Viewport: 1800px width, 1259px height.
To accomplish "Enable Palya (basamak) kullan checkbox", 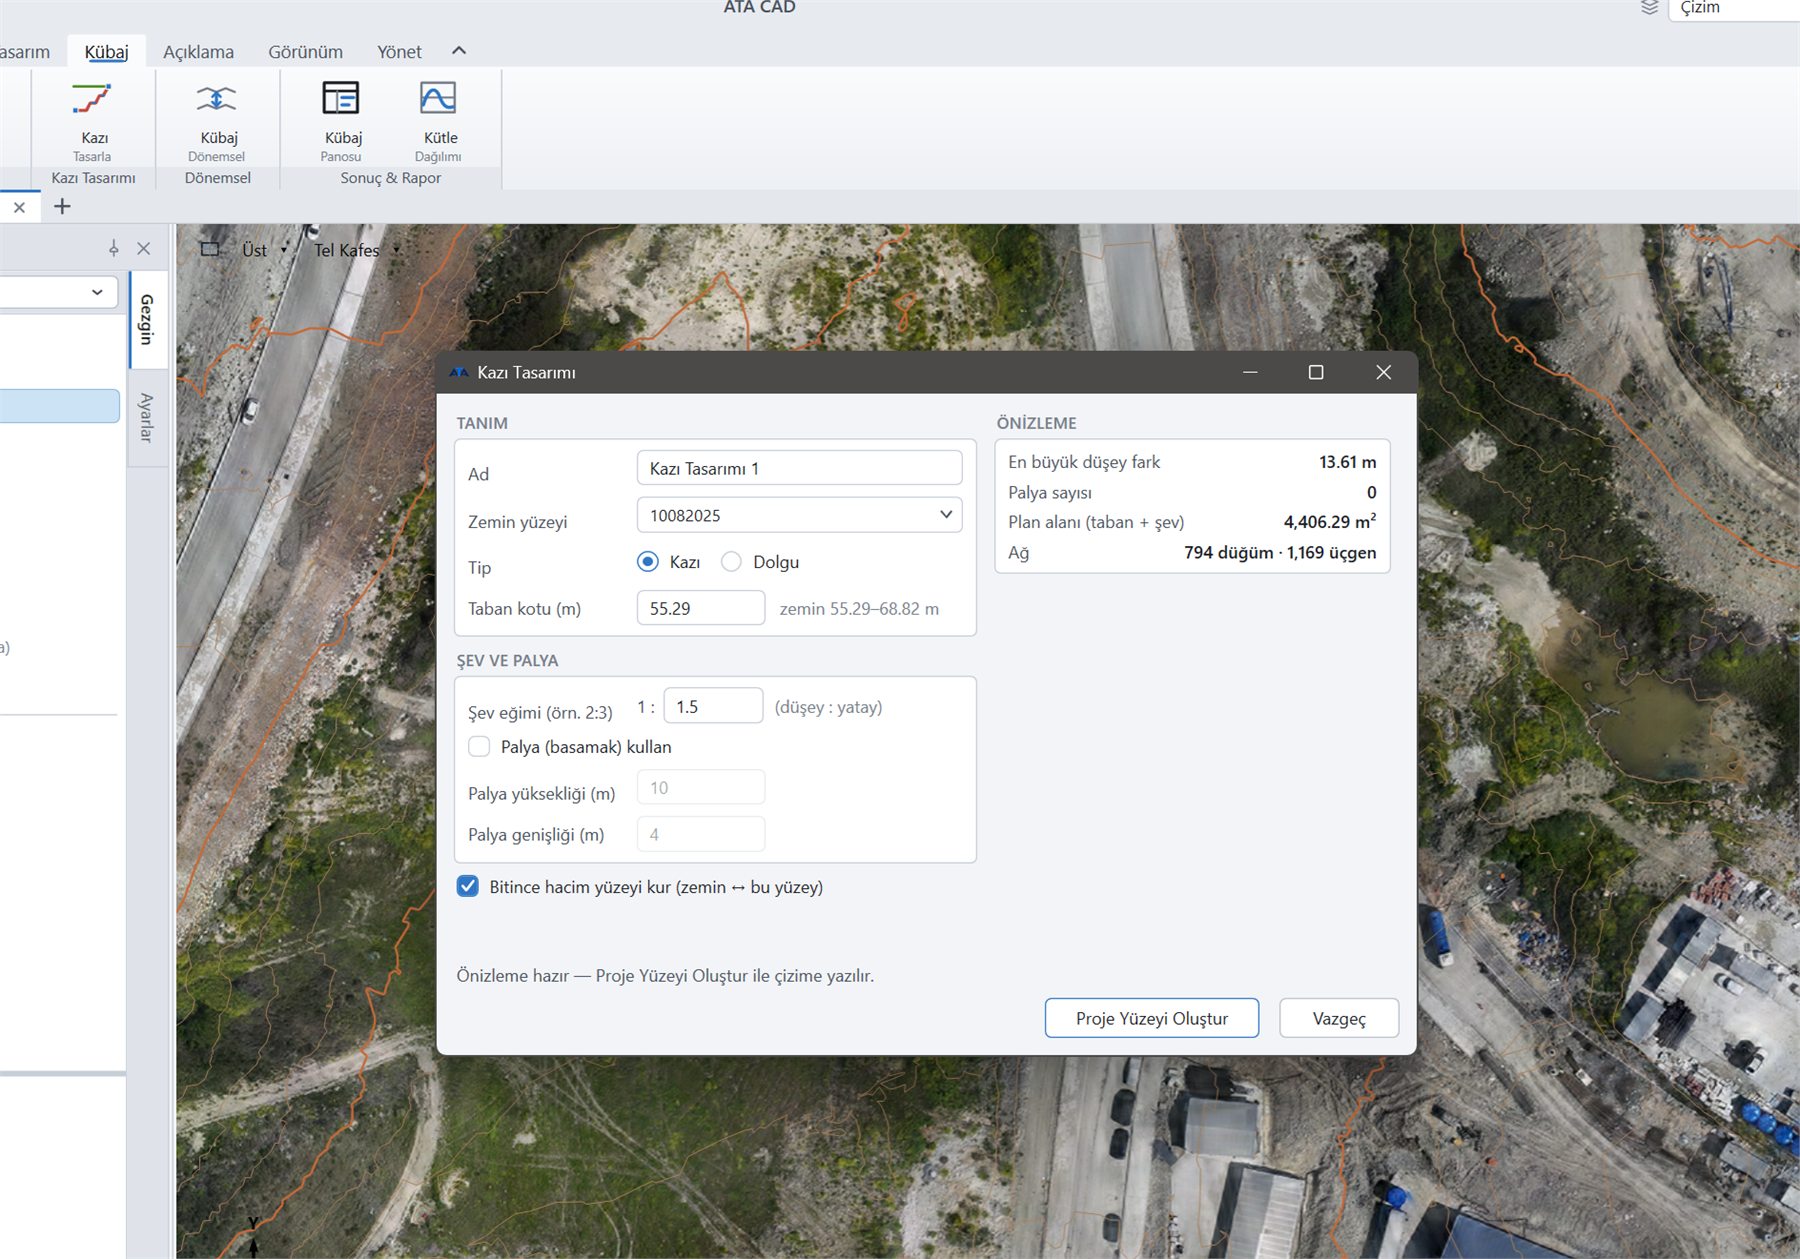I will click(479, 747).
